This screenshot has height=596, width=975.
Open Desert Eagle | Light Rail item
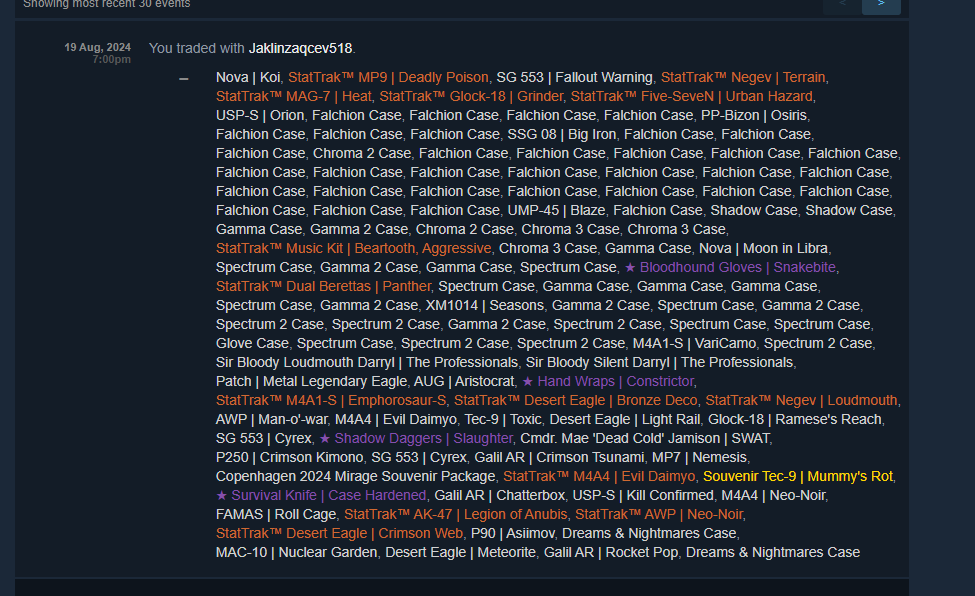pyautogui.click(x=624, y=419)
